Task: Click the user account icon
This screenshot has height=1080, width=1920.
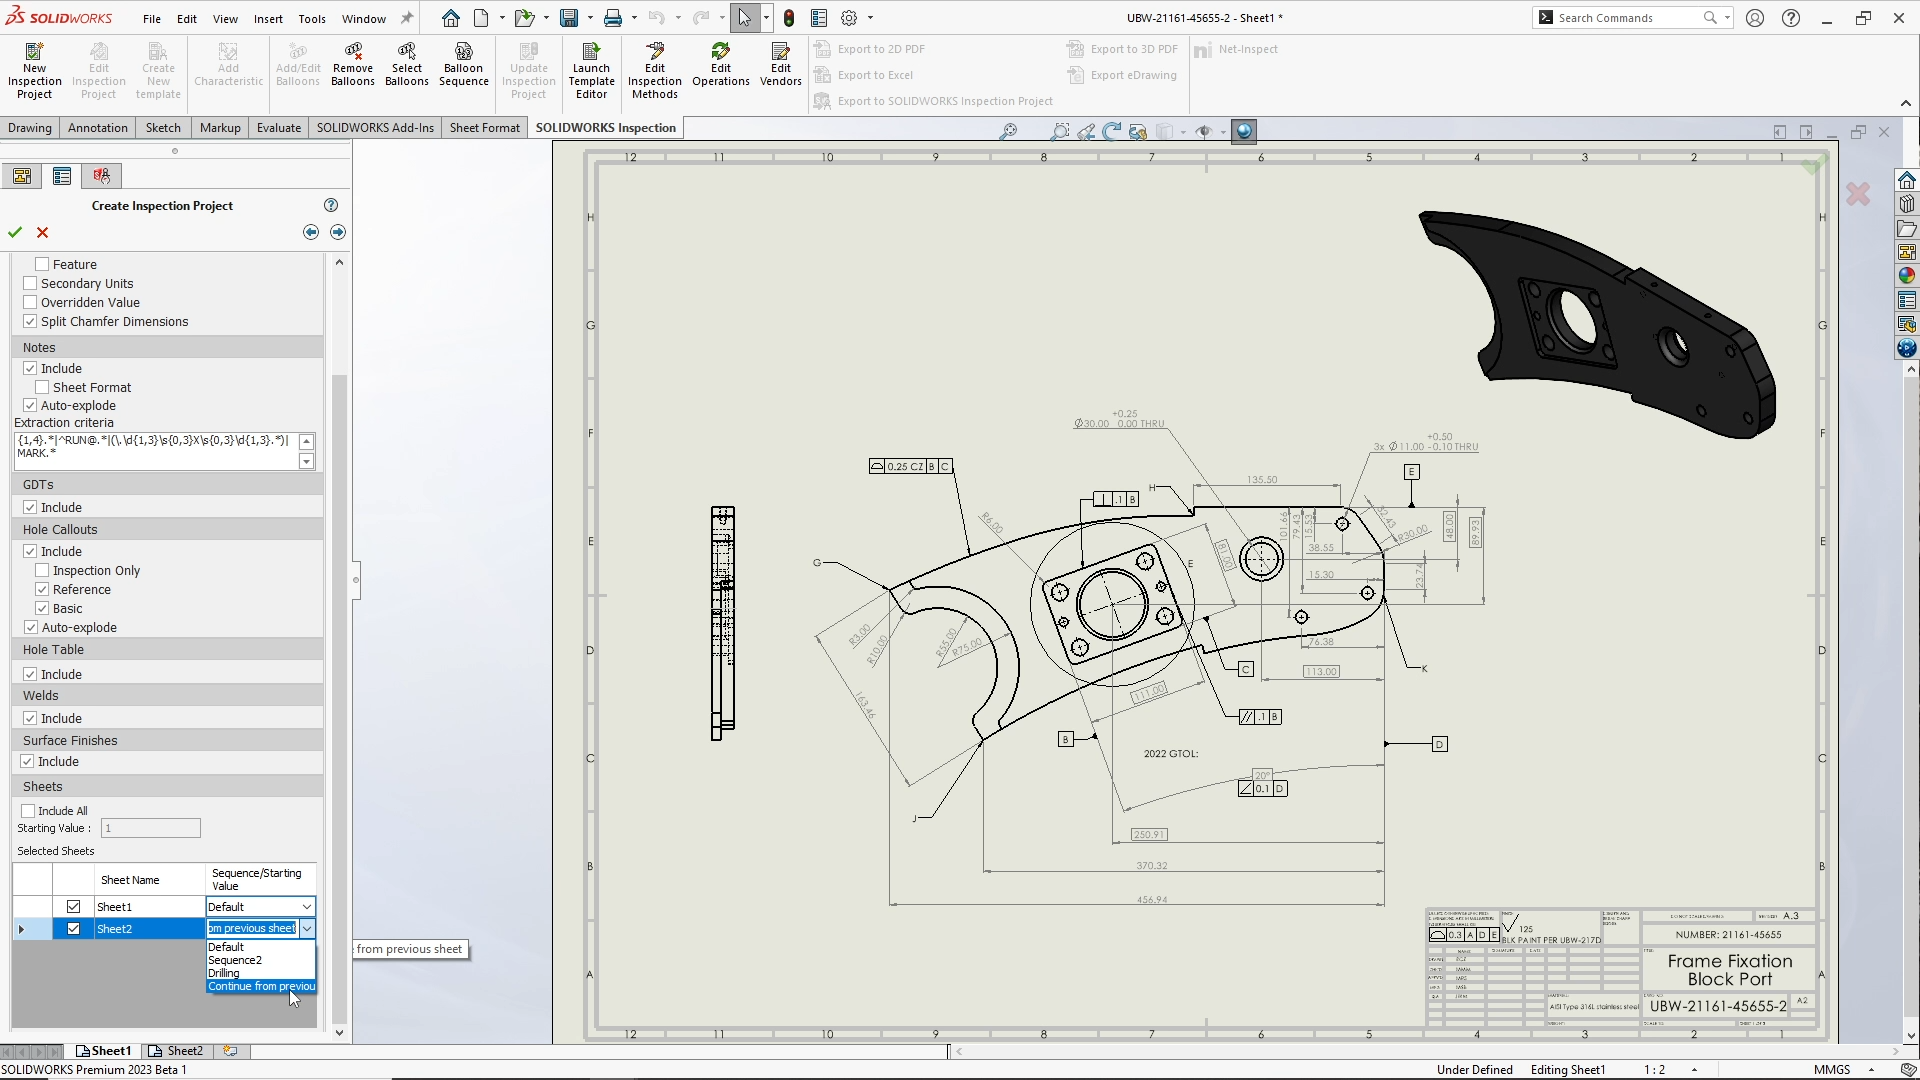Action: pos(1755,18)
